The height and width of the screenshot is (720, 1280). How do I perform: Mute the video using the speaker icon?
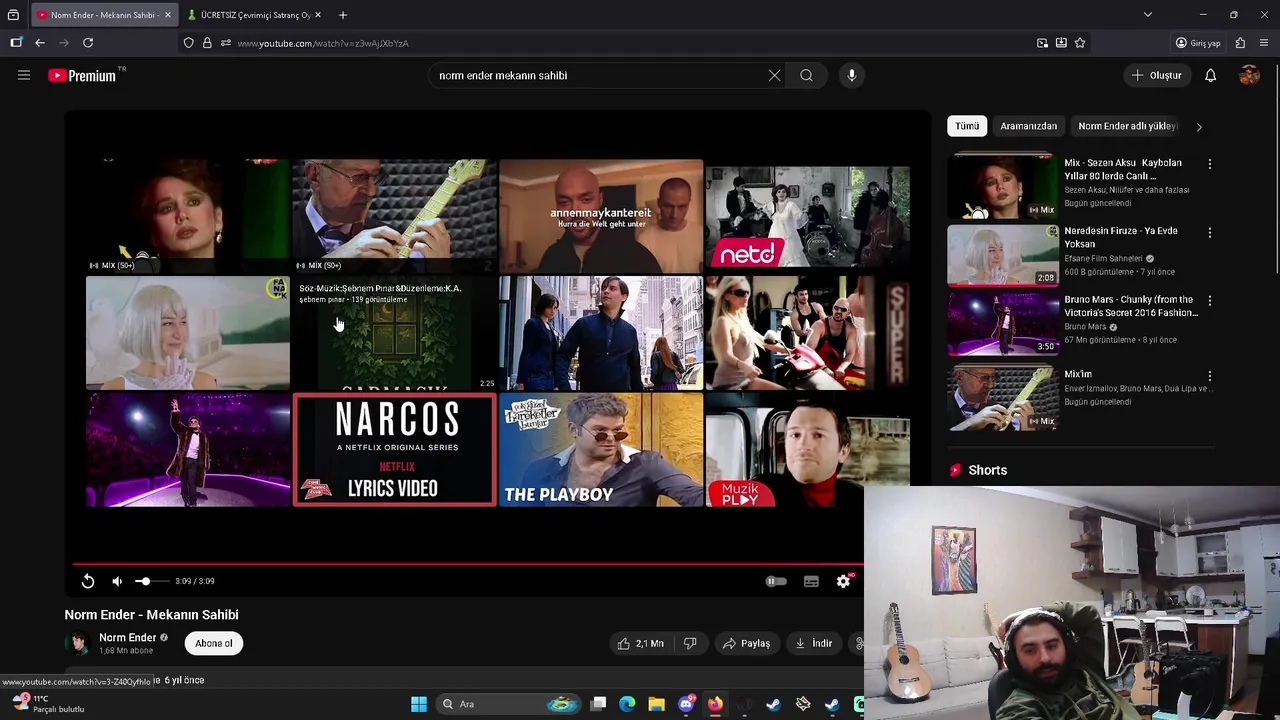(x=117, y=581)
